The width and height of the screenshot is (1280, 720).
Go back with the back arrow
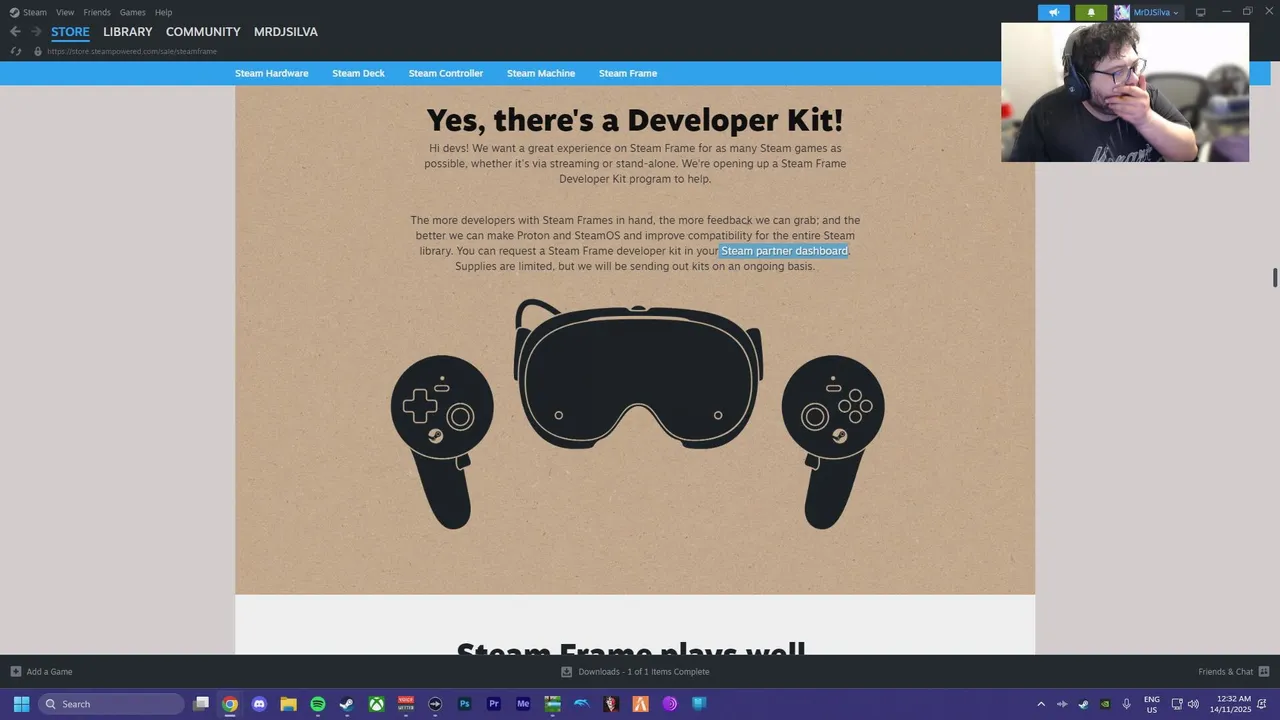[15, 32]
